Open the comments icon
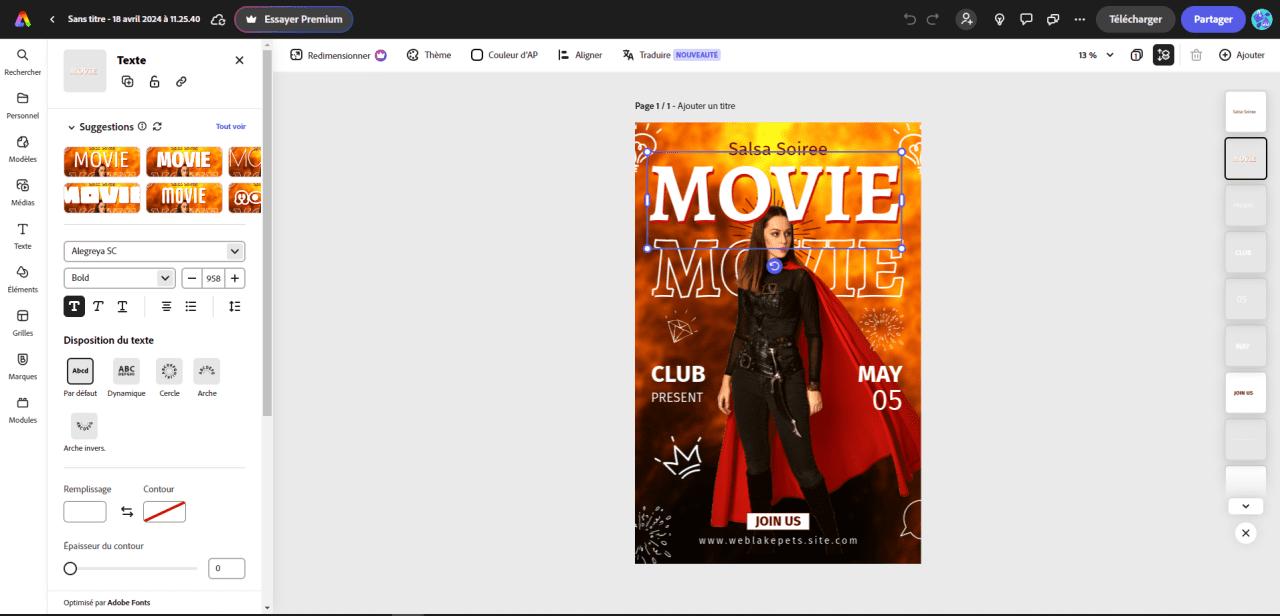The image size is (1280, 616). point(1025,19)
